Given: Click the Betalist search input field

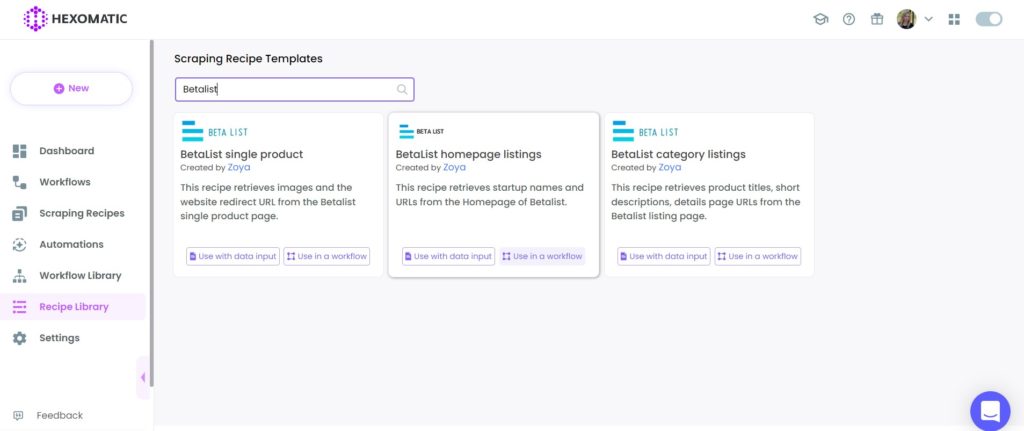Looking at the screenshot, I should (x=295, y=89).
